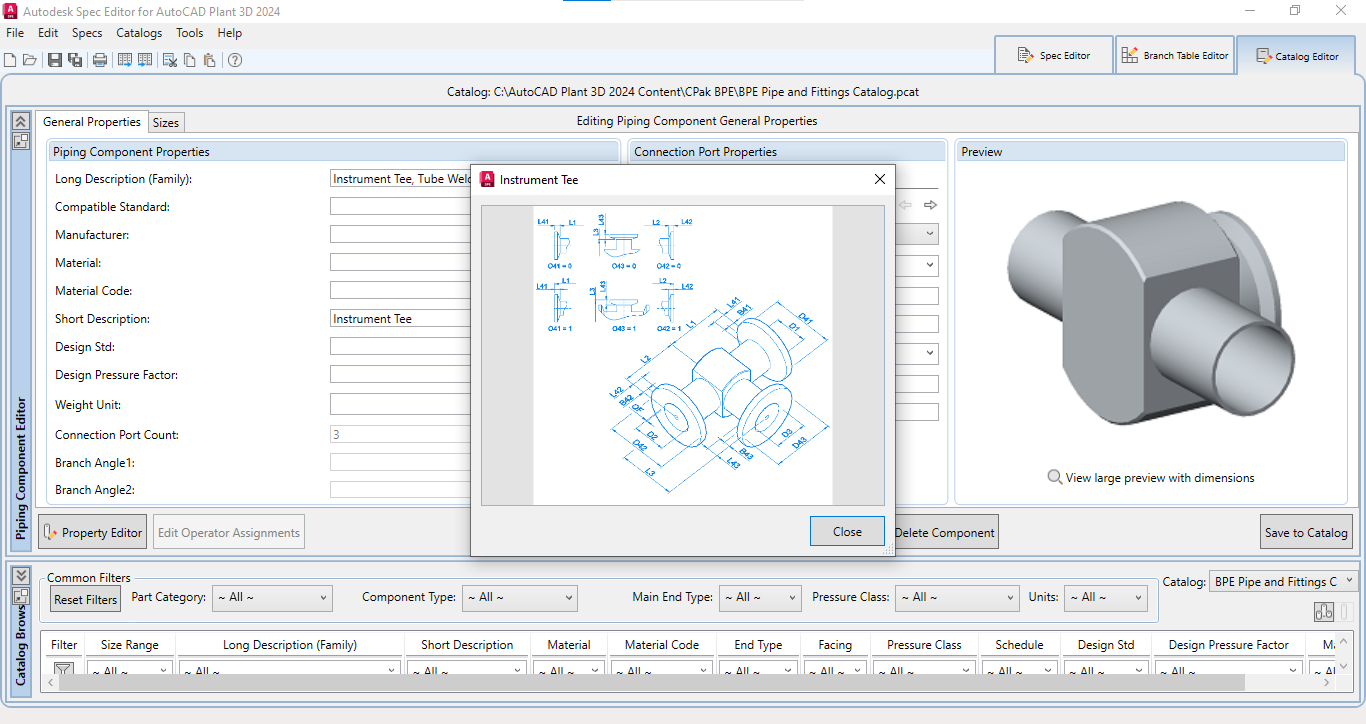Click the Save floppy disk icon
This screenshot has height=724, width=1366.
55,60
